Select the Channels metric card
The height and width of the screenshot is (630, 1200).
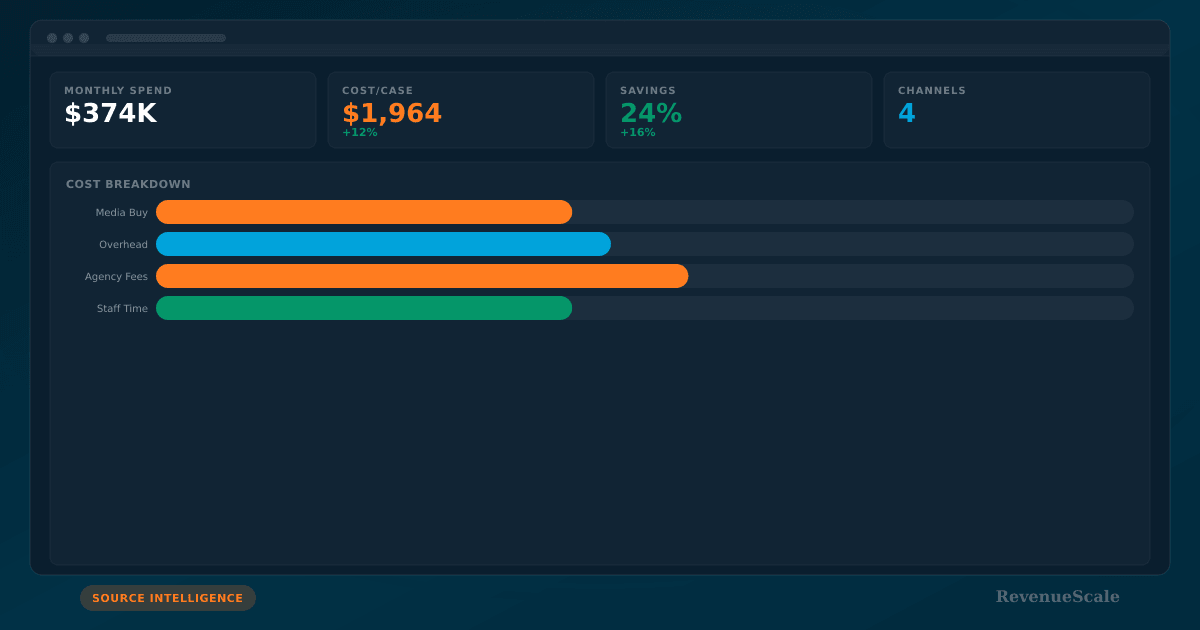coord(1016,110)
